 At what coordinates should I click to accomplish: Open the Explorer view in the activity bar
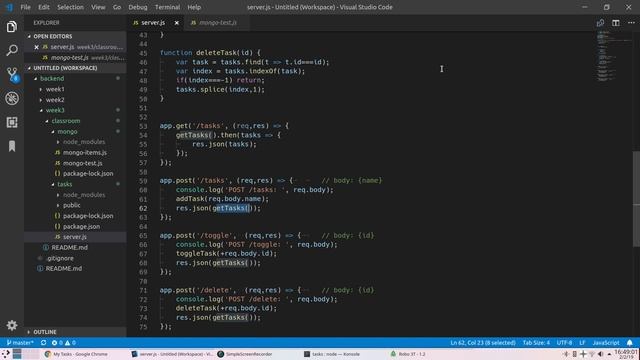pos(12,27)
